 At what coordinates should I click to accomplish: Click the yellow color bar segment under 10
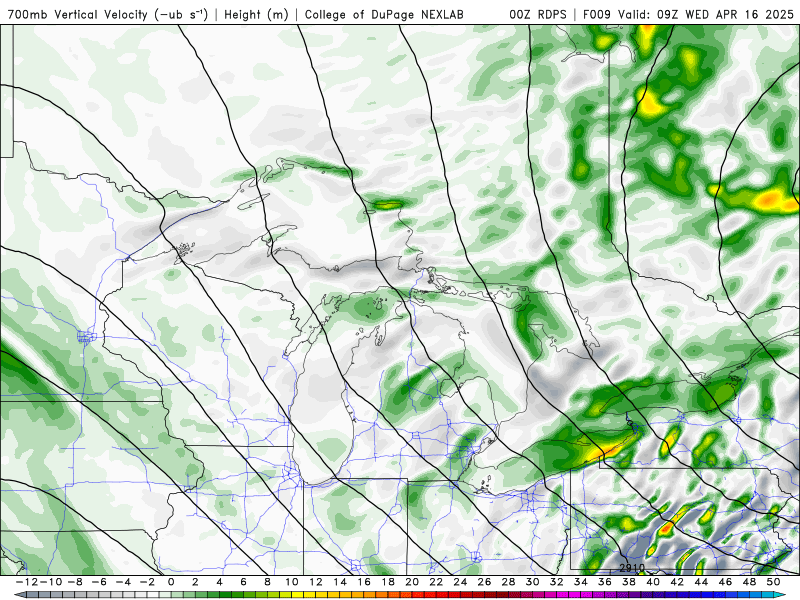(x=295, y=595)
